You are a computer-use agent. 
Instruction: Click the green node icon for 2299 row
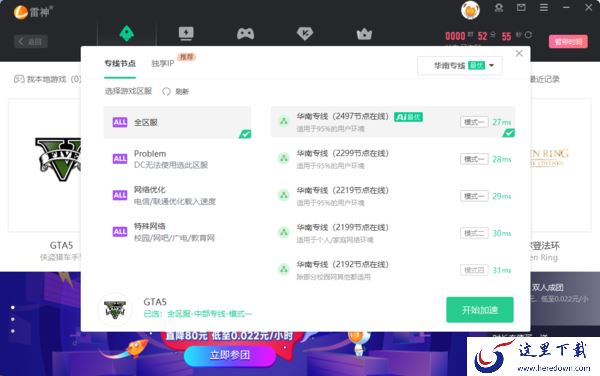point(284,158)
